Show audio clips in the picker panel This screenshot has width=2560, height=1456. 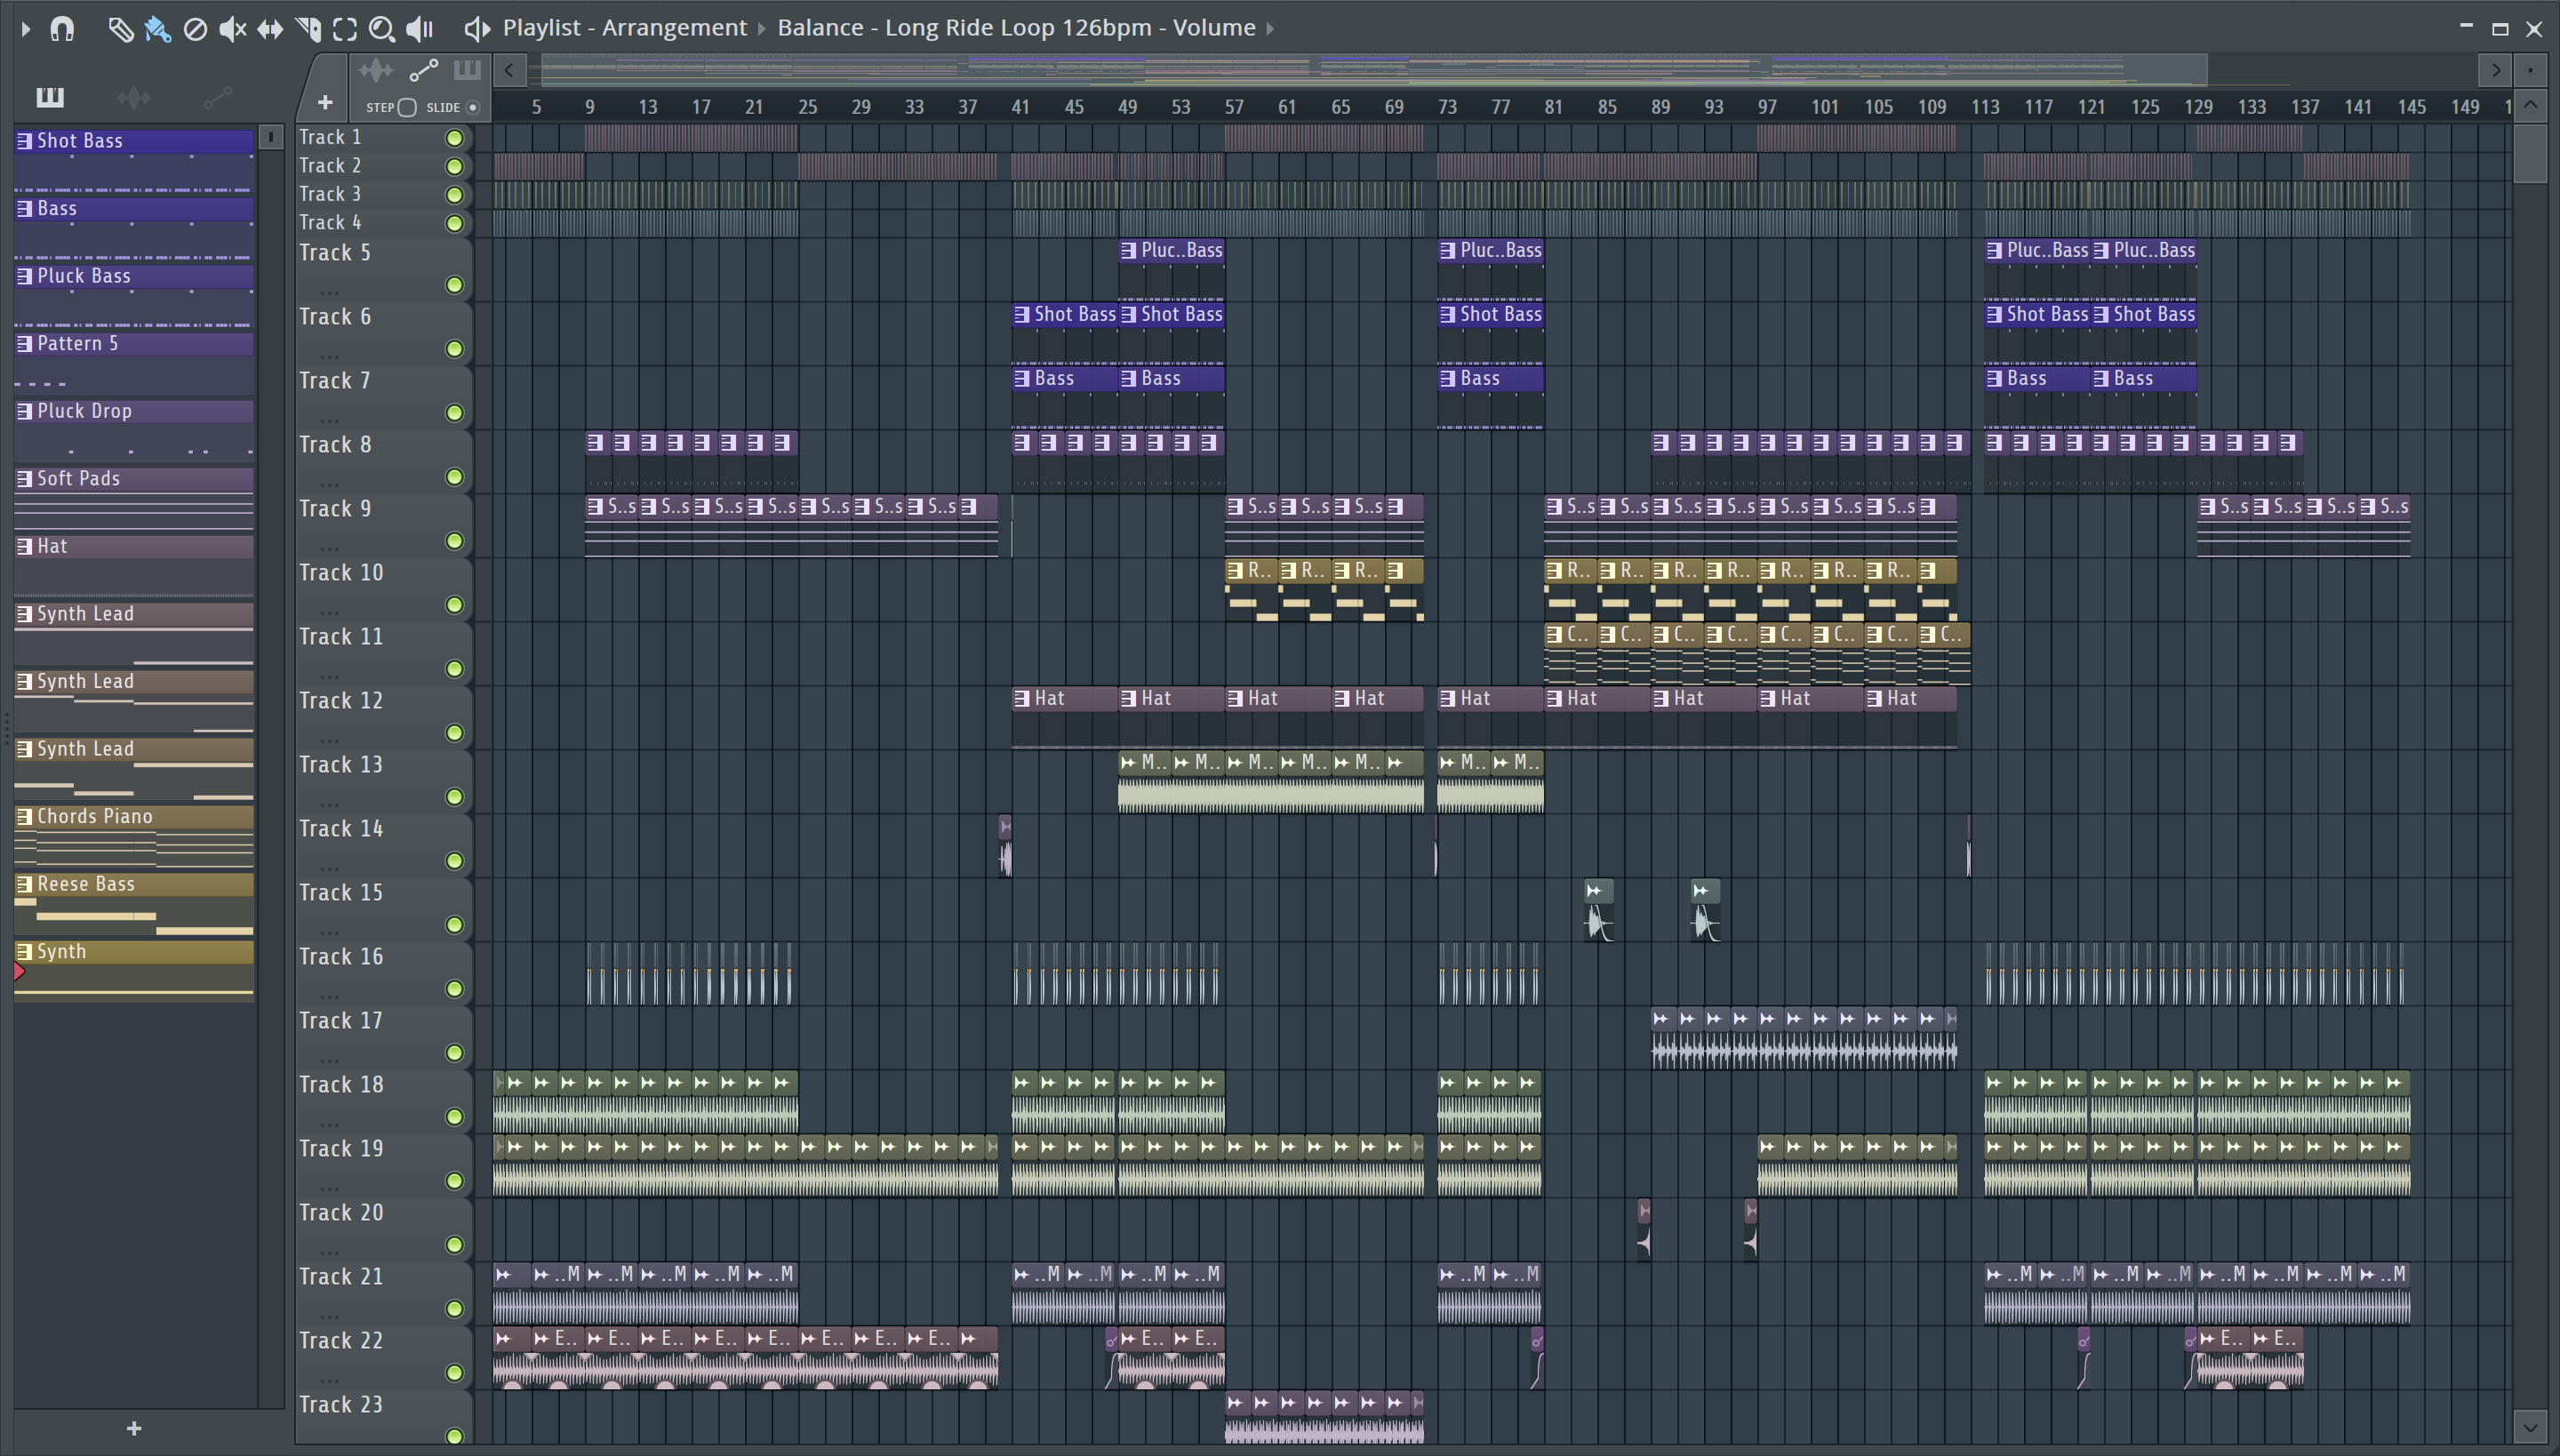point(133,97)
